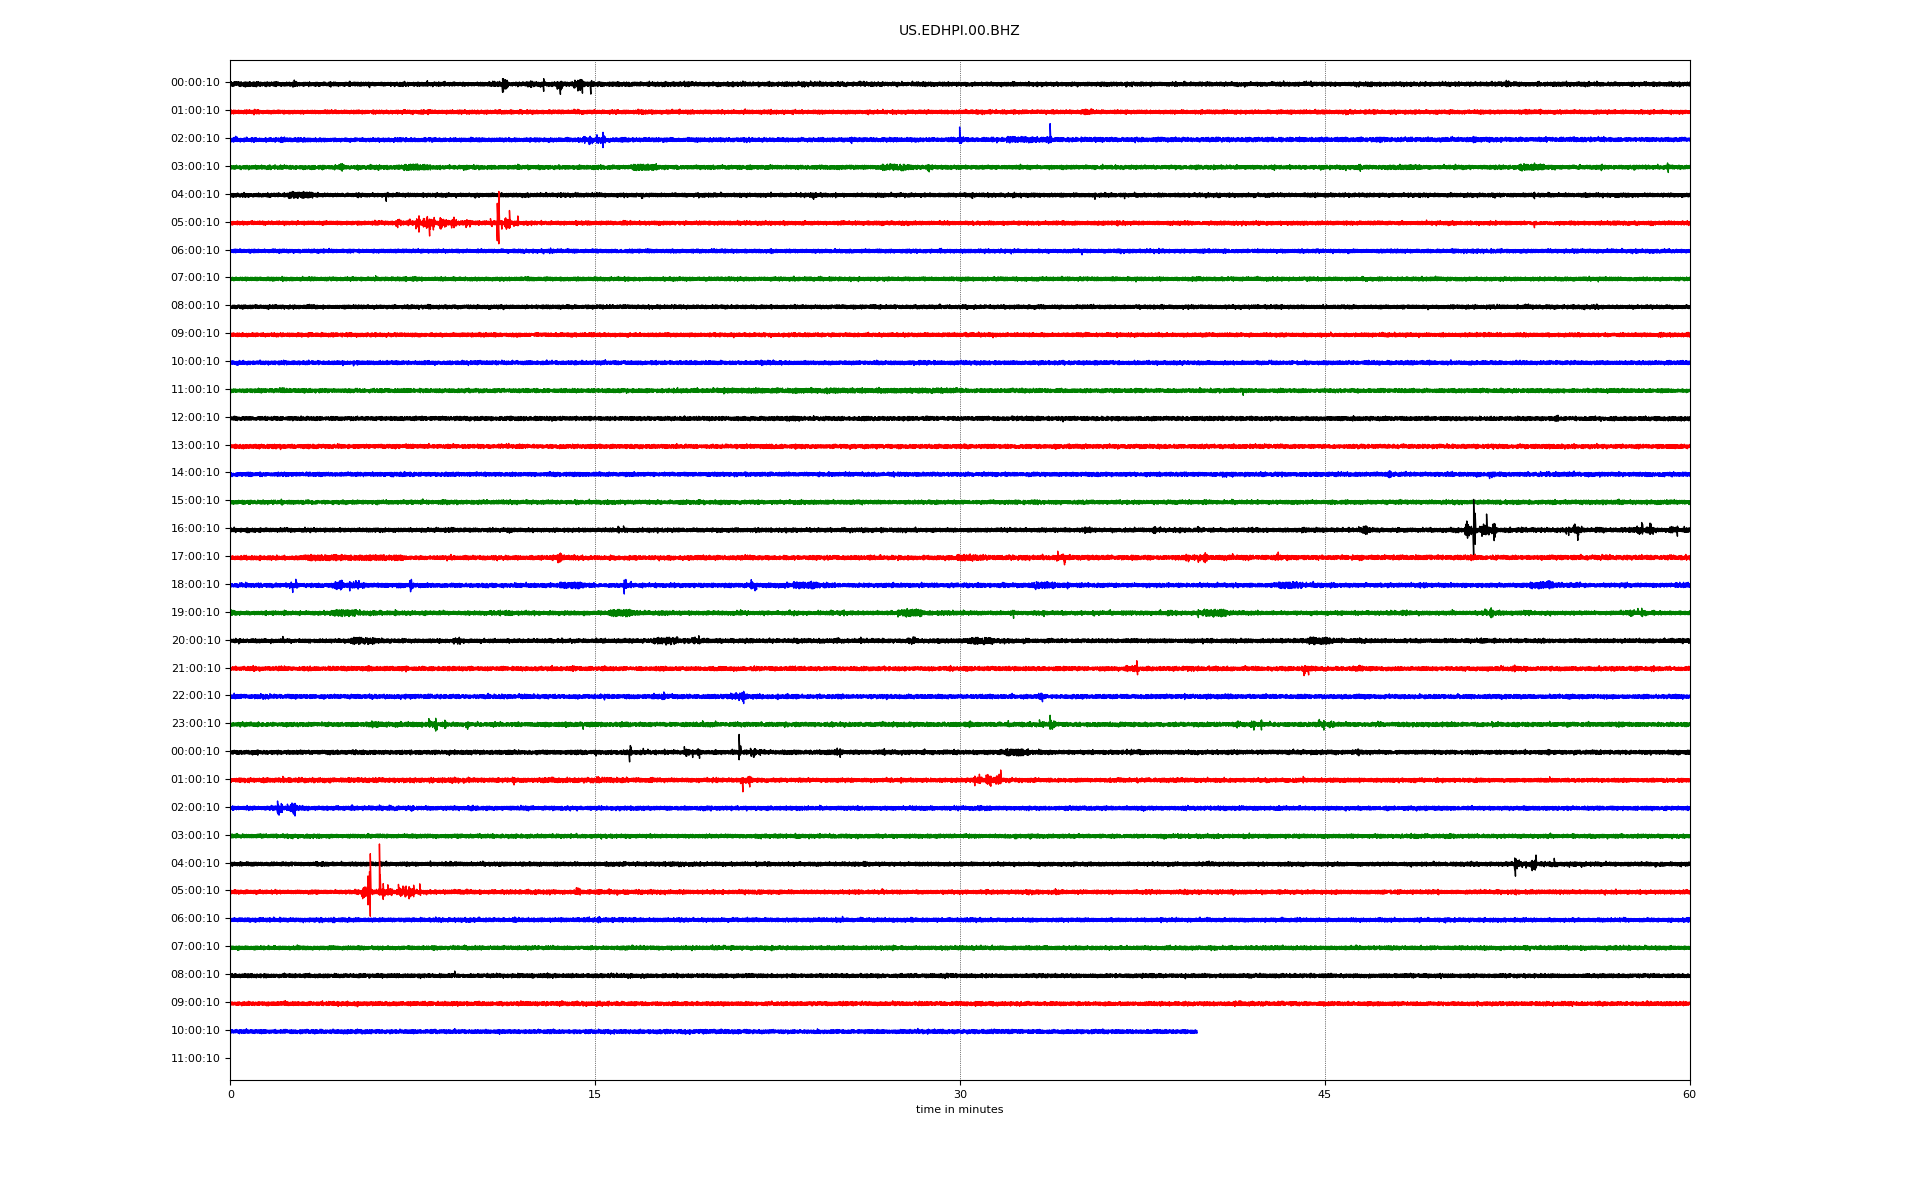
Task: Click the 30 tick label on x-axis
Action: click(960, 1095)
